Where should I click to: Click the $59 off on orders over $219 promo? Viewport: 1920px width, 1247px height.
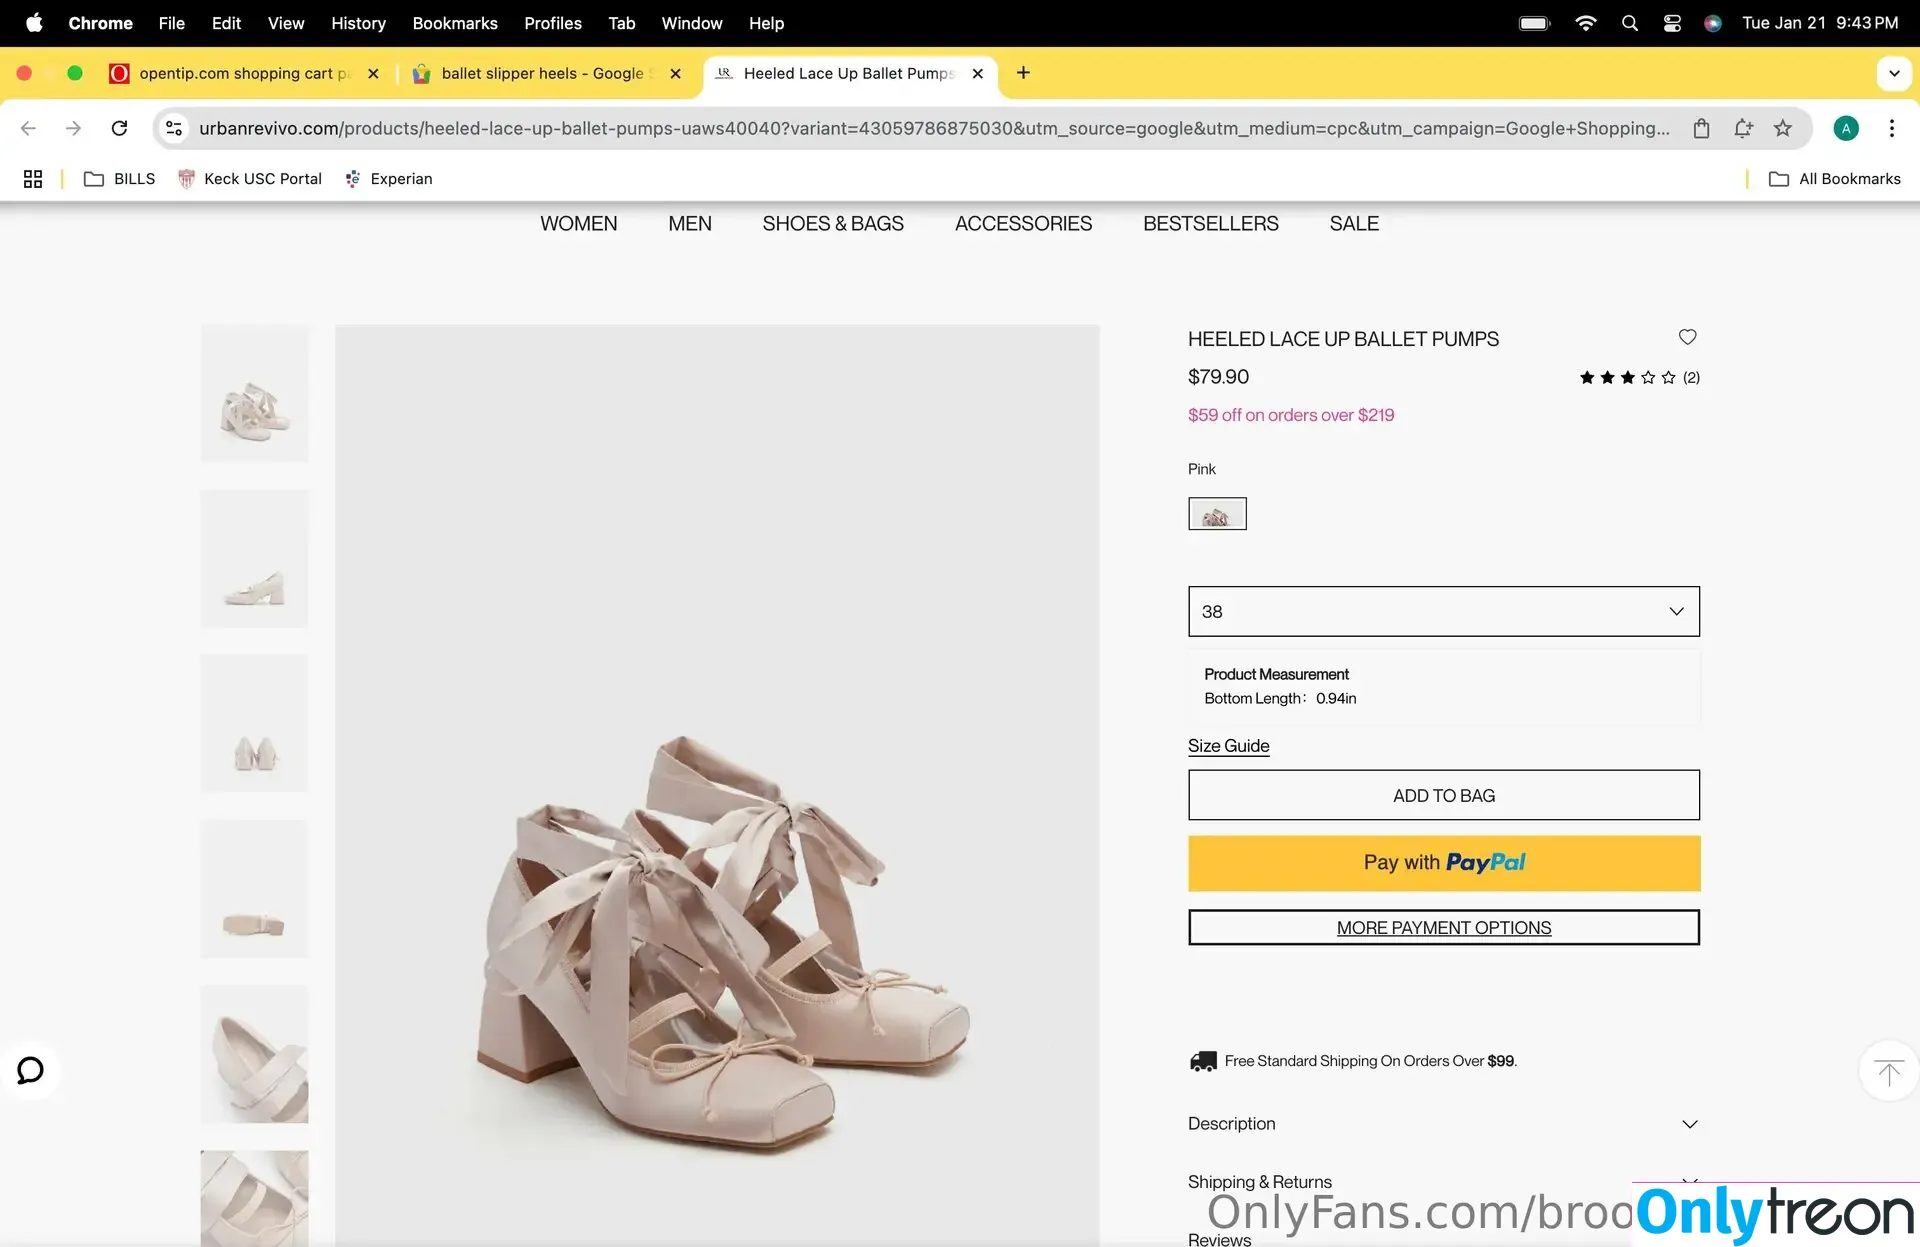1290,415
